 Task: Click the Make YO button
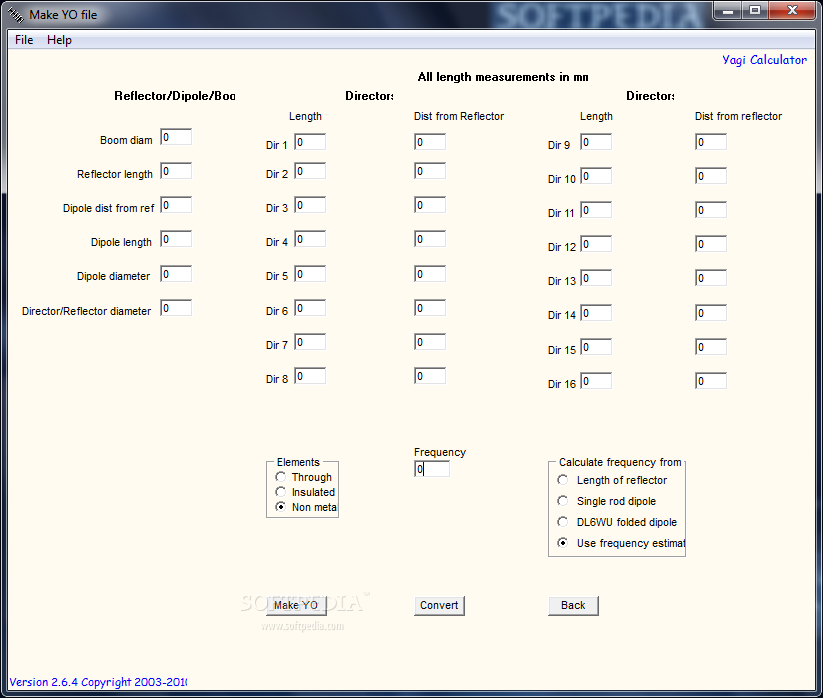point(296,605)
